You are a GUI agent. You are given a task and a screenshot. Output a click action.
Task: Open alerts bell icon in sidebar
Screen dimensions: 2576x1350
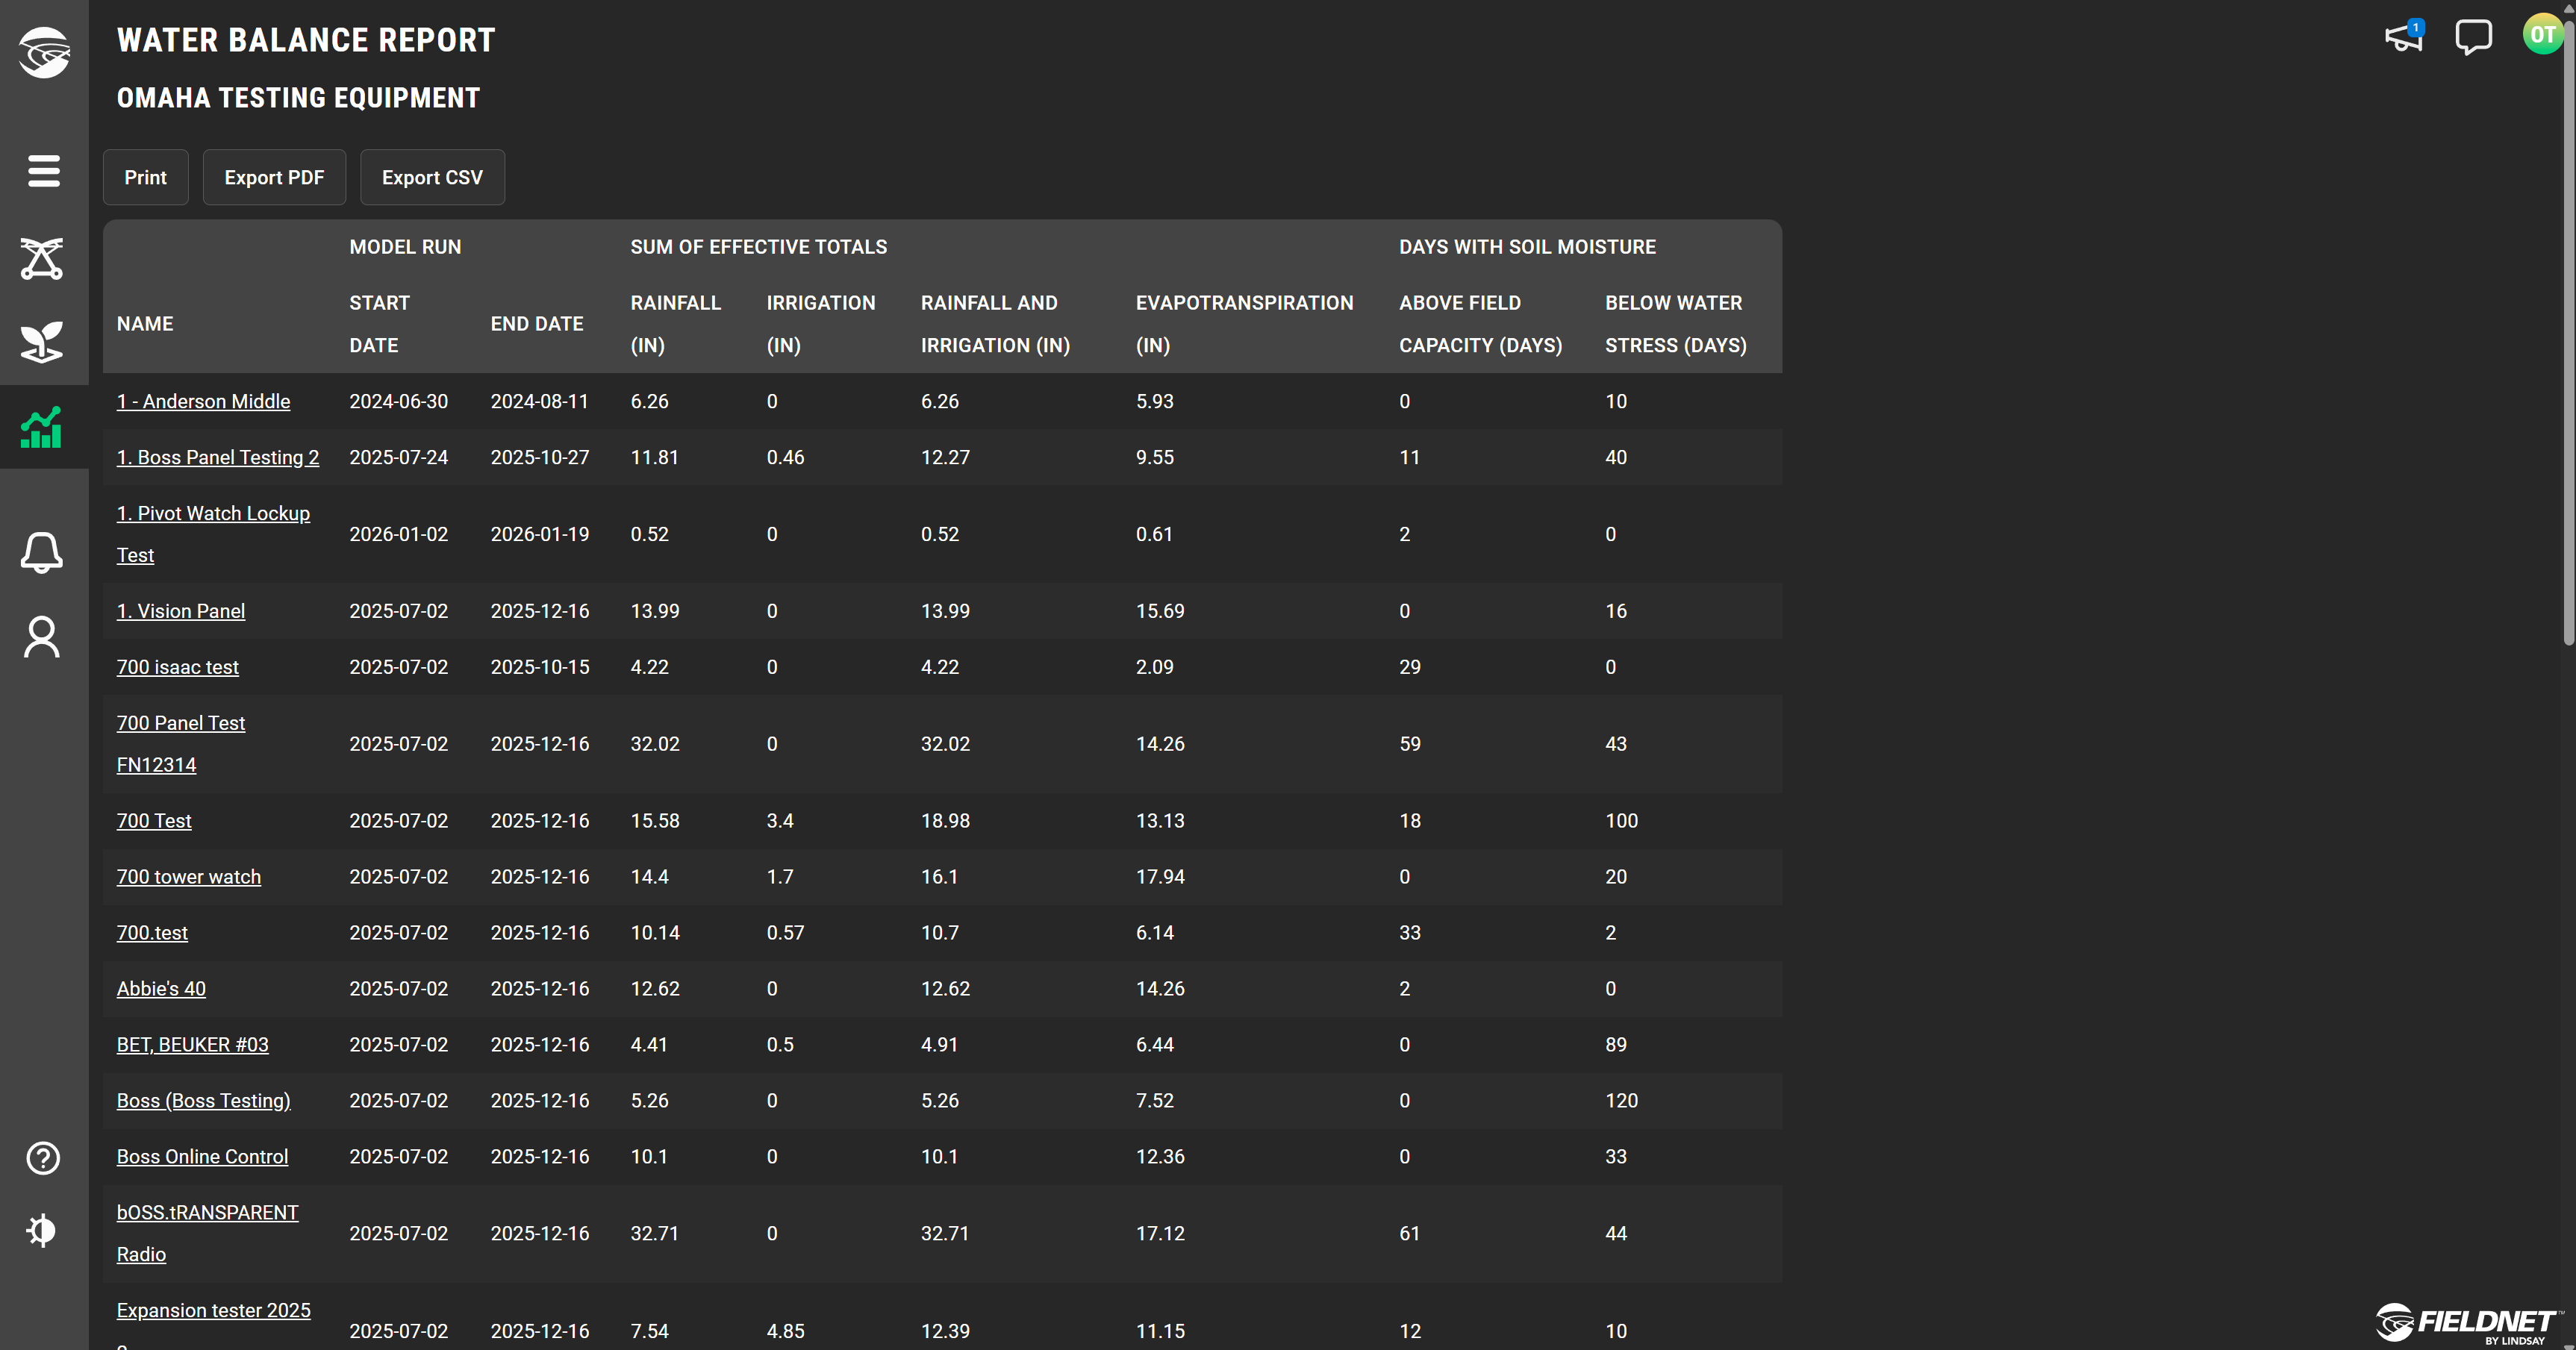tap(43, 552)
